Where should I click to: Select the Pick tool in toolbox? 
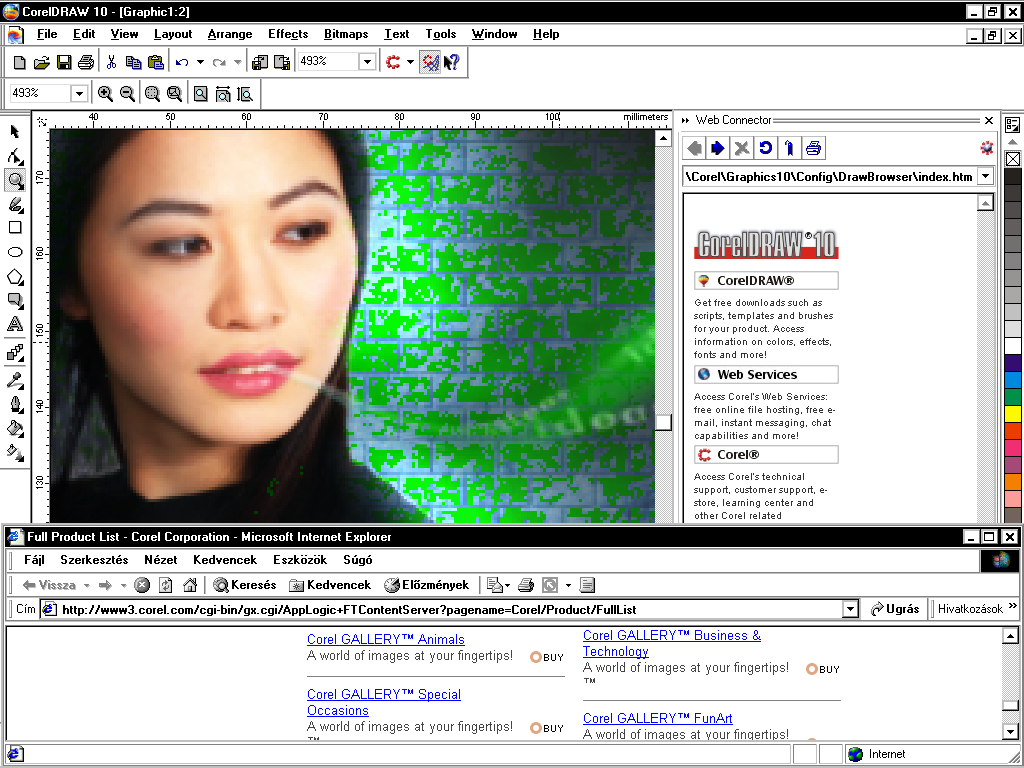[15, 132]
